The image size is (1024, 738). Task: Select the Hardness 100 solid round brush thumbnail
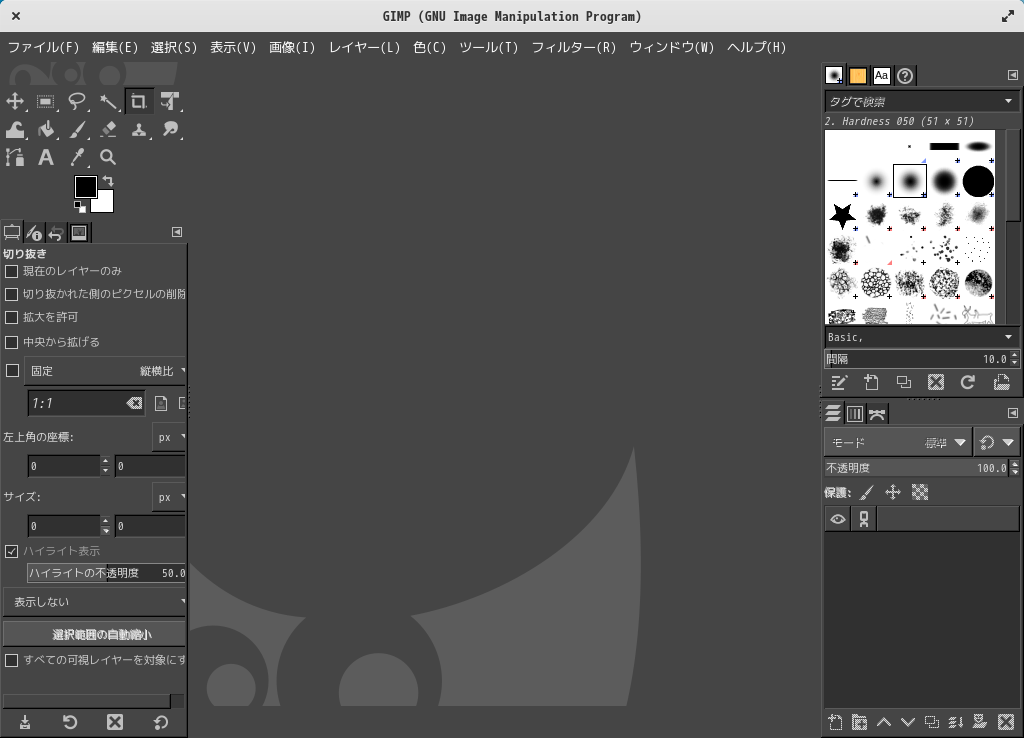977,181
